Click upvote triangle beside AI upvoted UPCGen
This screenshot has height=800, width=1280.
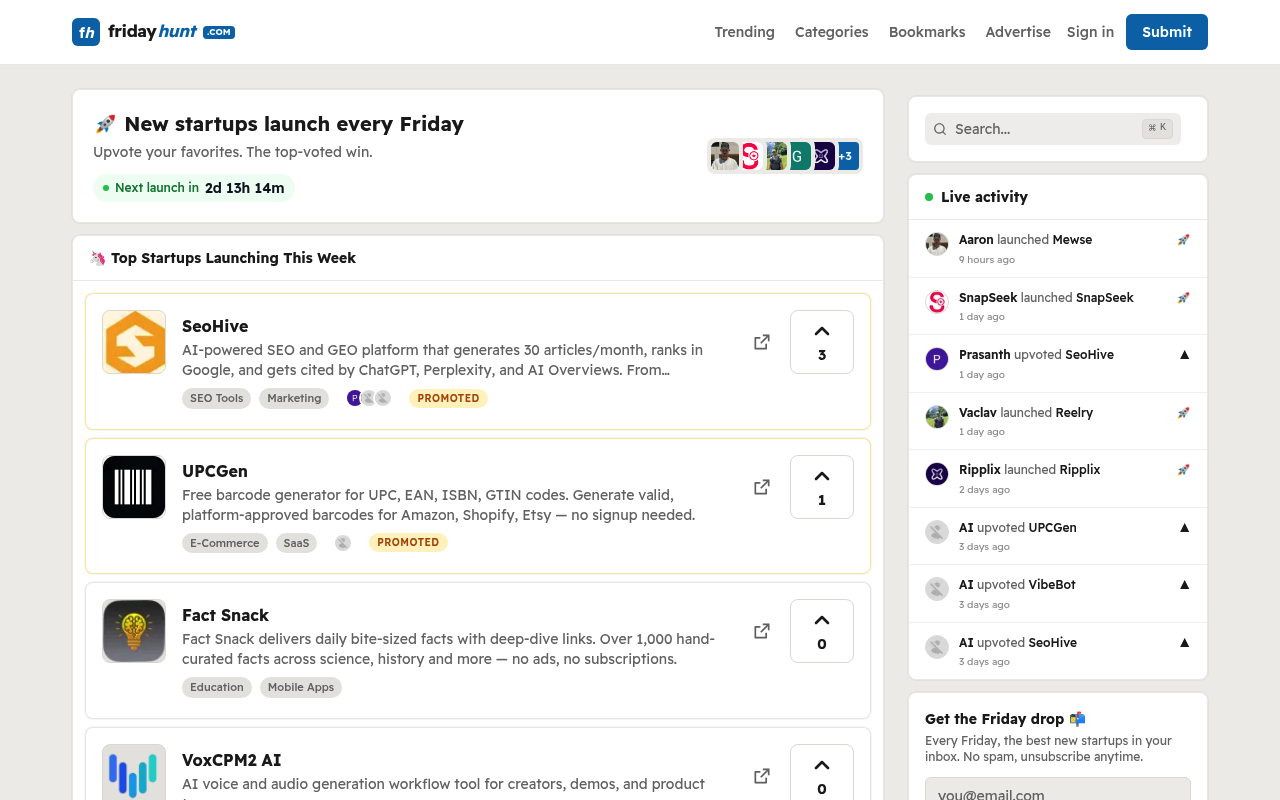point(1185,527)
